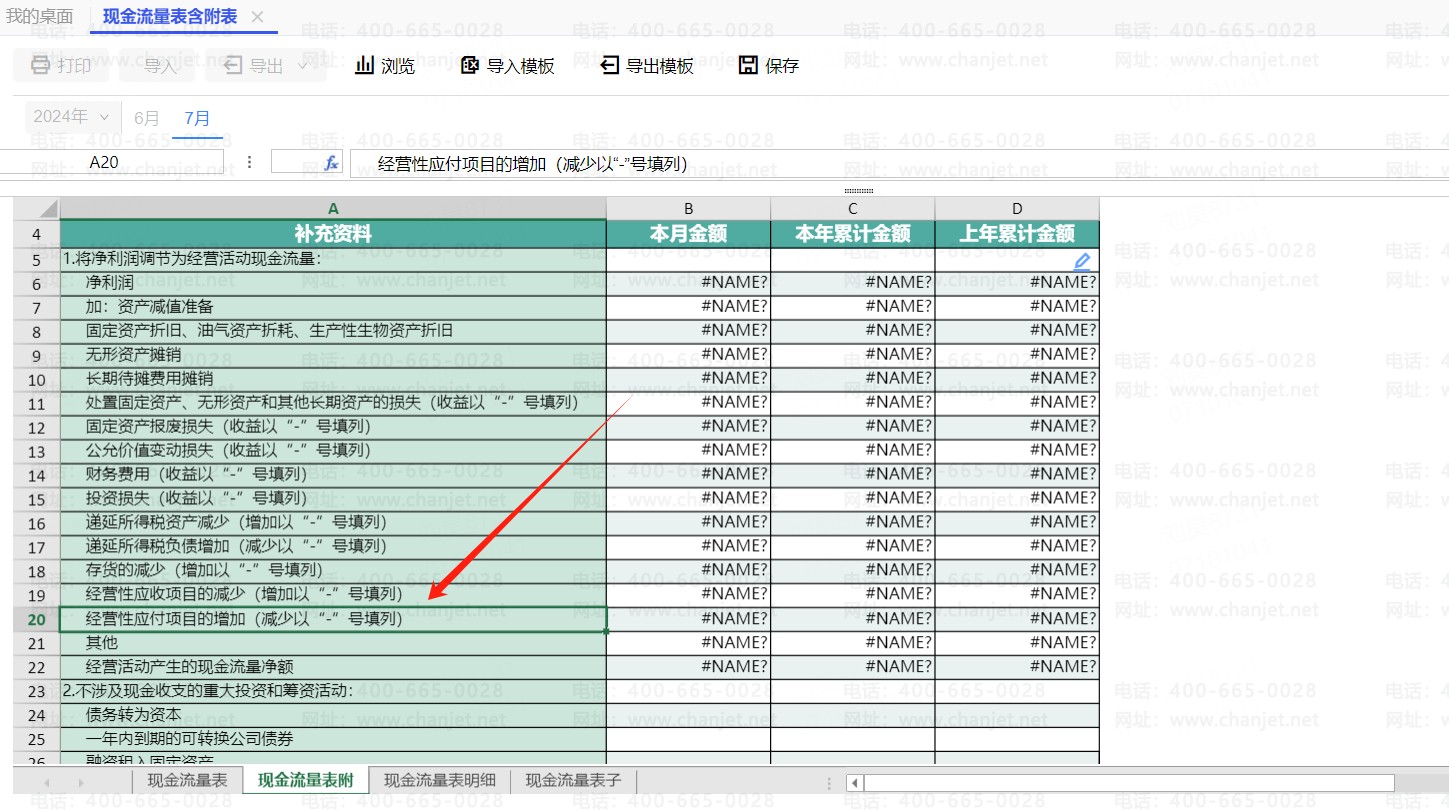Click the printer icon for 打印

40,66
